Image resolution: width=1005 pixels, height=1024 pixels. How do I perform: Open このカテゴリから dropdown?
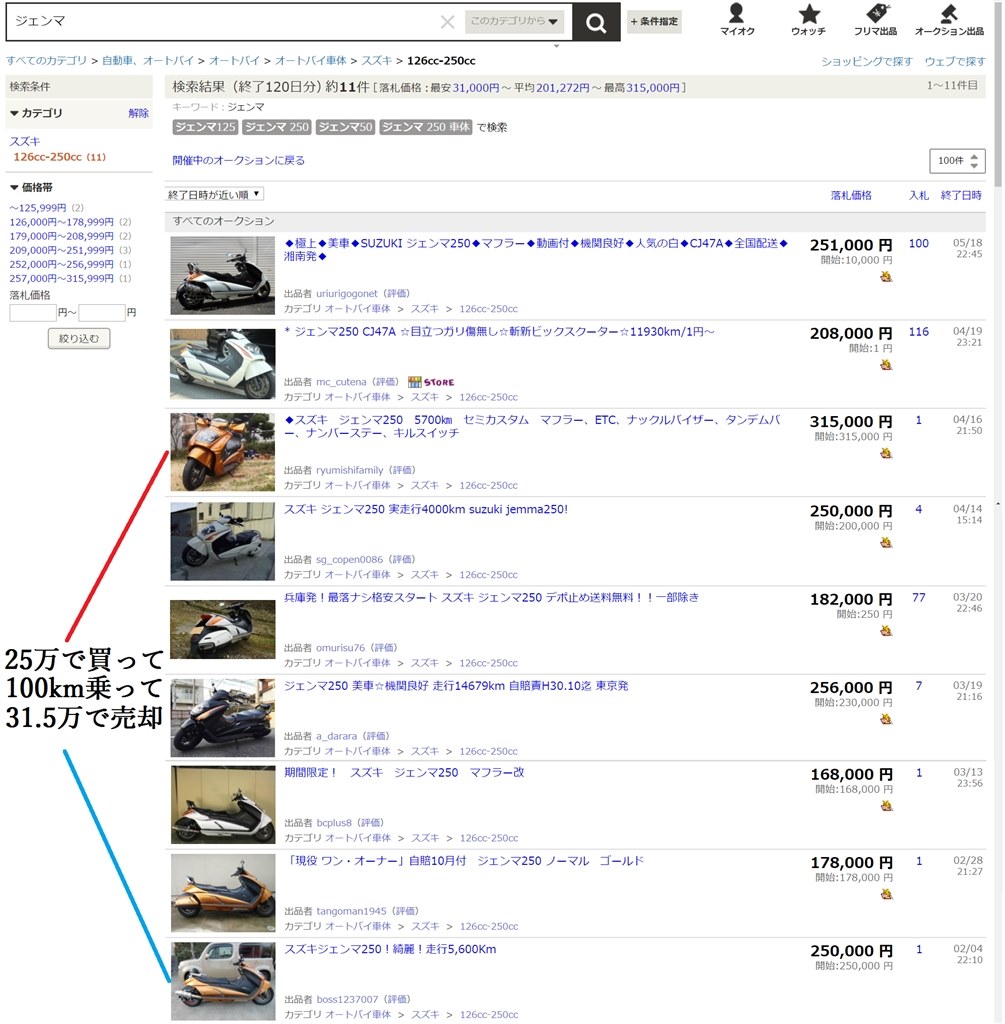514,22
